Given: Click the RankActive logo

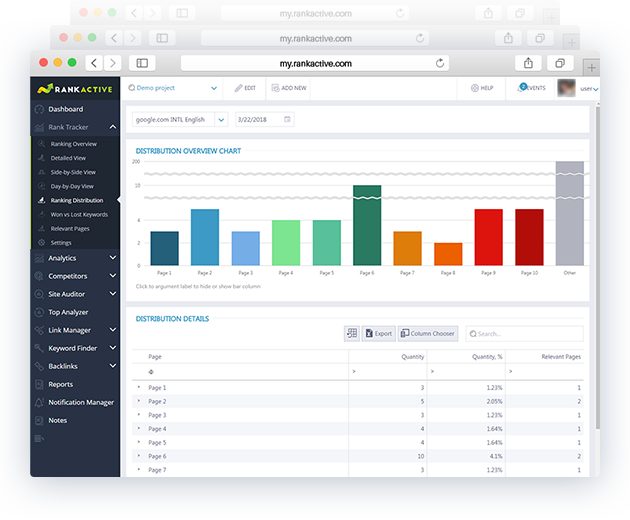Looking at the screenshot, I should pos(75,89).
